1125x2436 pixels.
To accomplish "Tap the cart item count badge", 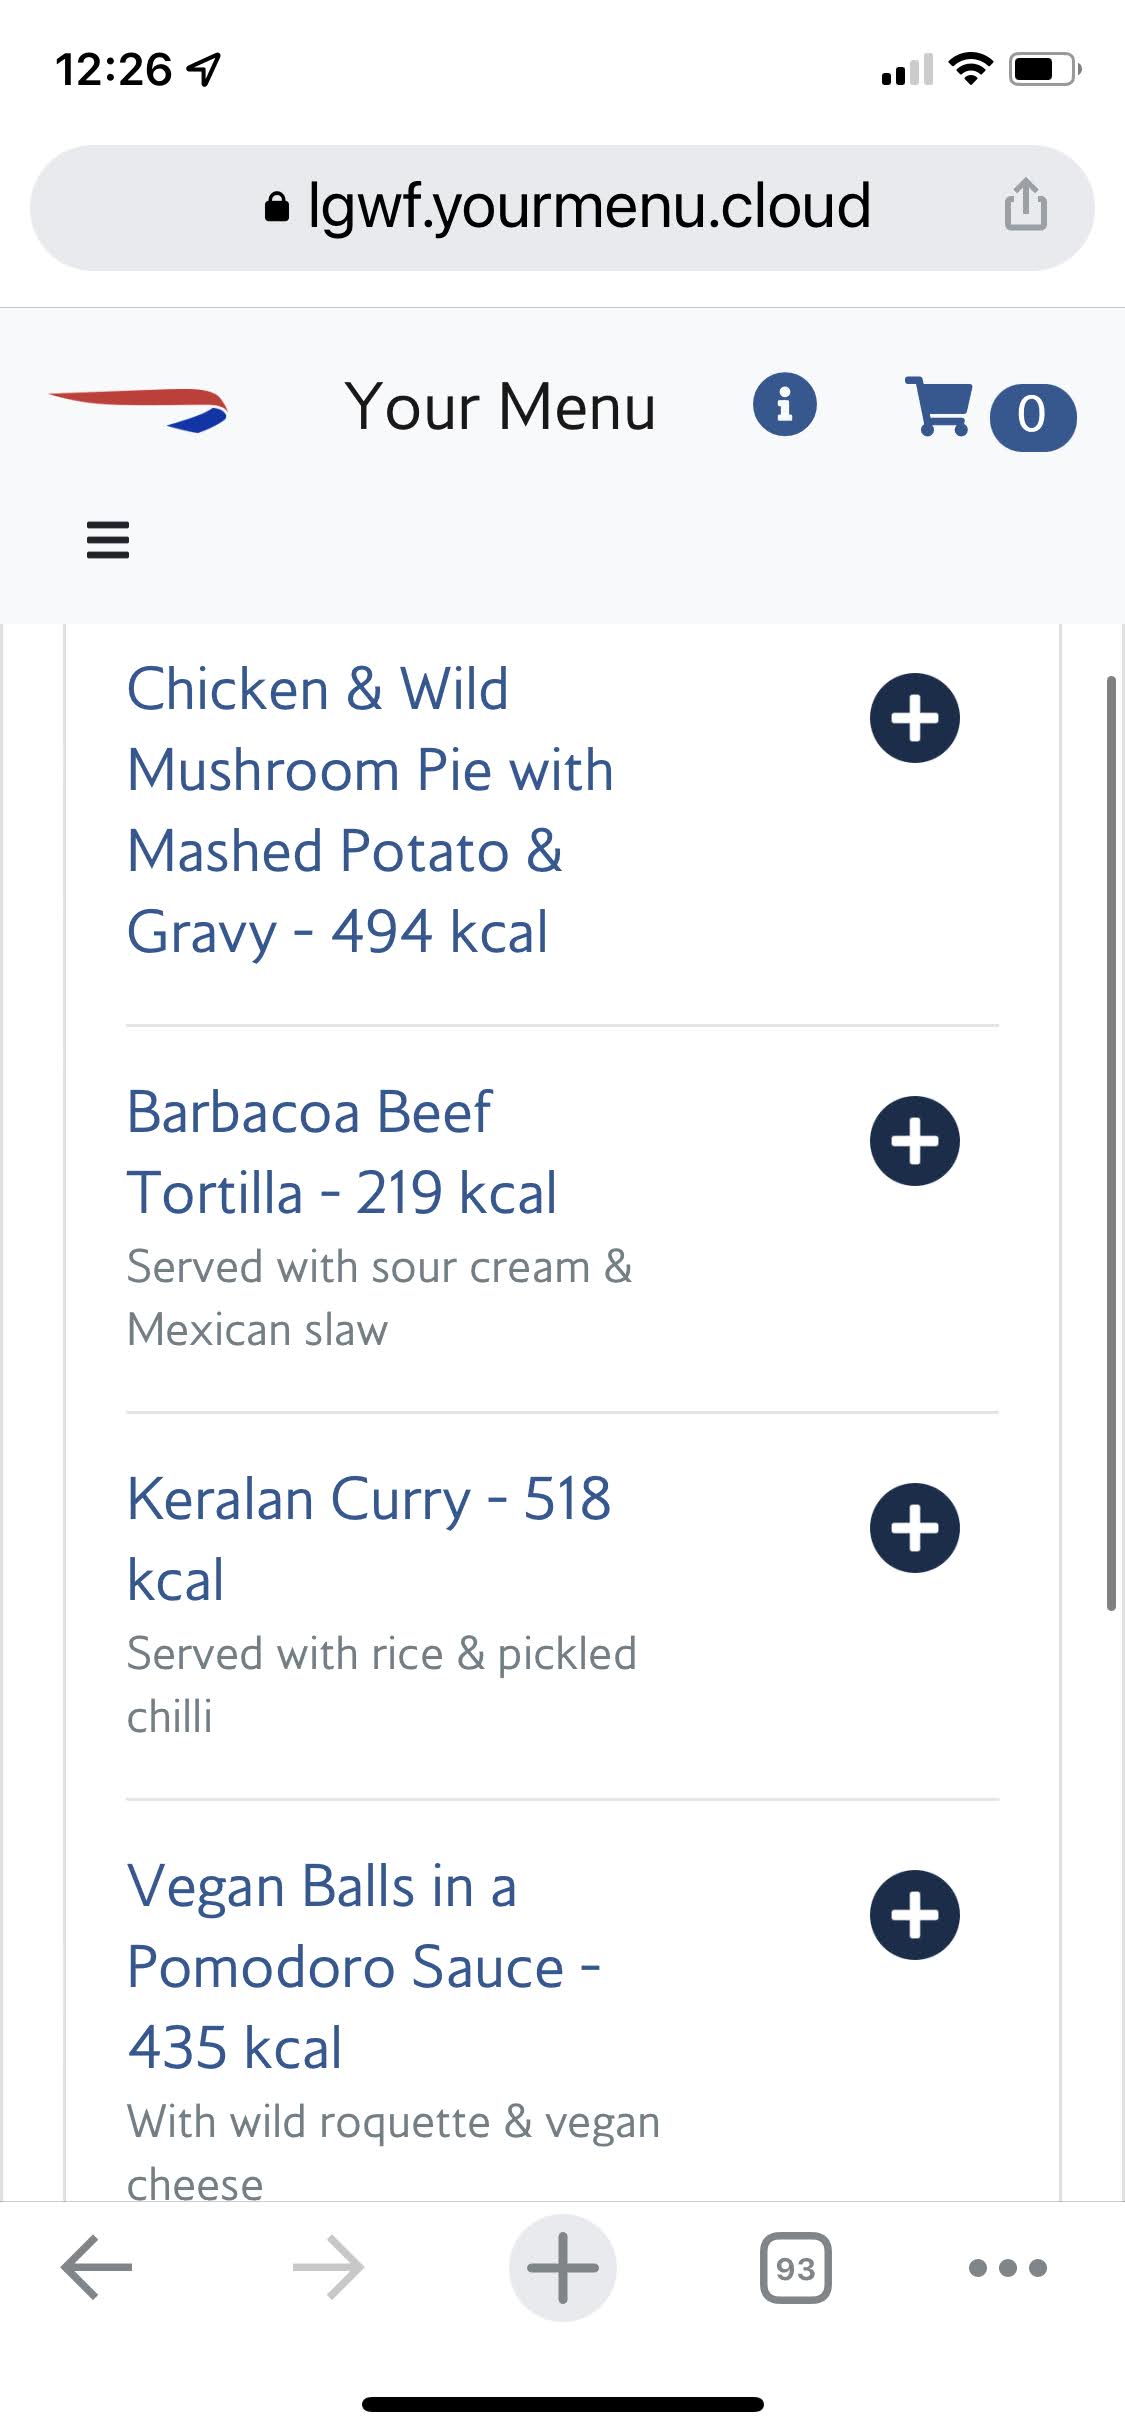I will (x=1032, y=416).
